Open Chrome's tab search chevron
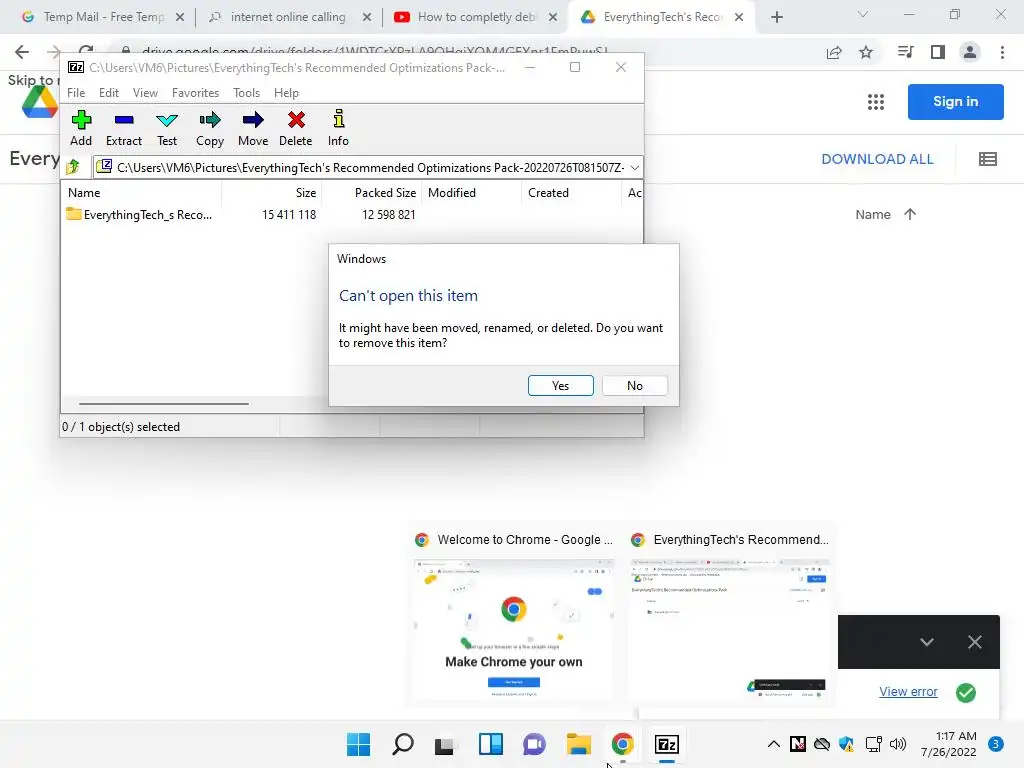The height and width of the screenshot is (768, 1024). [x=863, y=14]
